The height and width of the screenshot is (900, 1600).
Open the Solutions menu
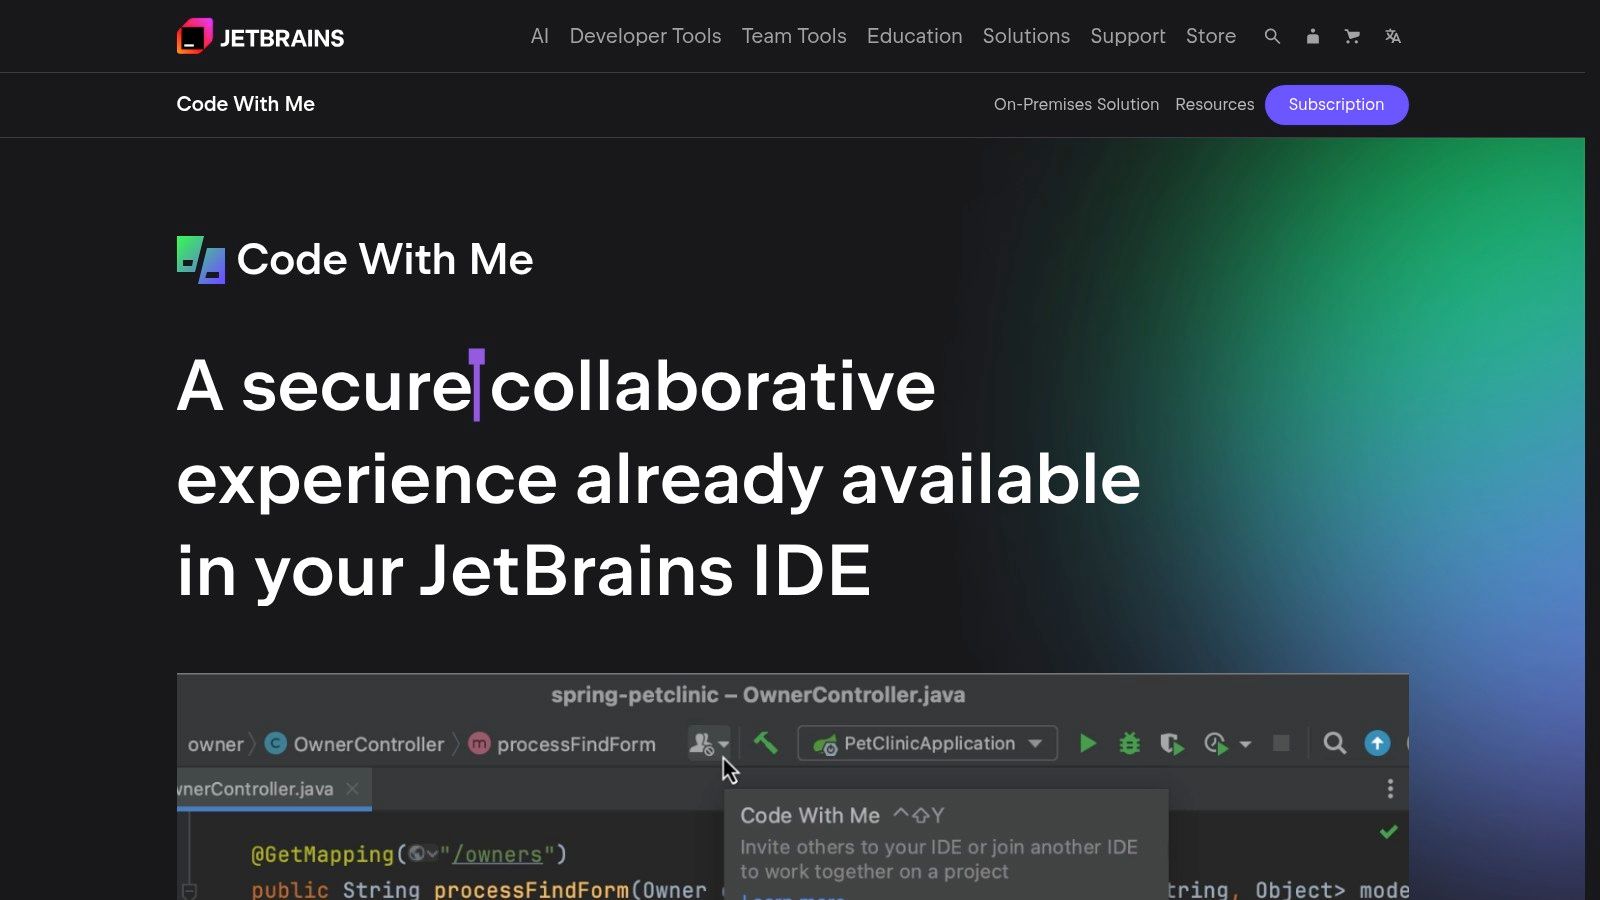pos(1026,36)
